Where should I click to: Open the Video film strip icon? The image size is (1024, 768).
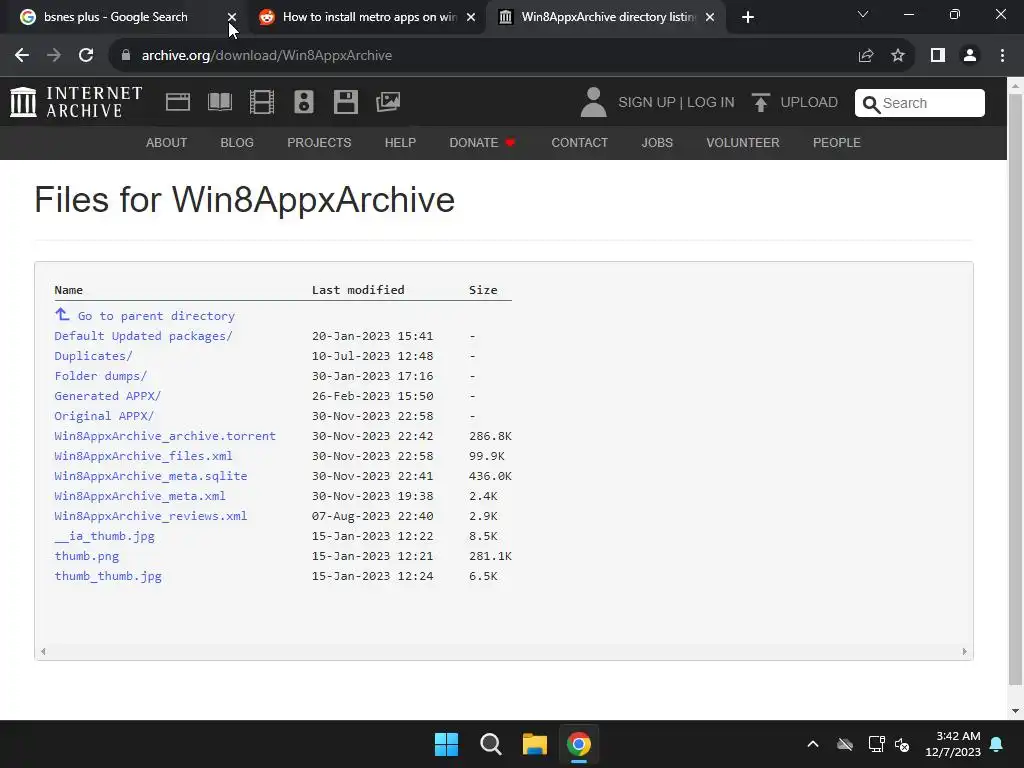point(262,102)
